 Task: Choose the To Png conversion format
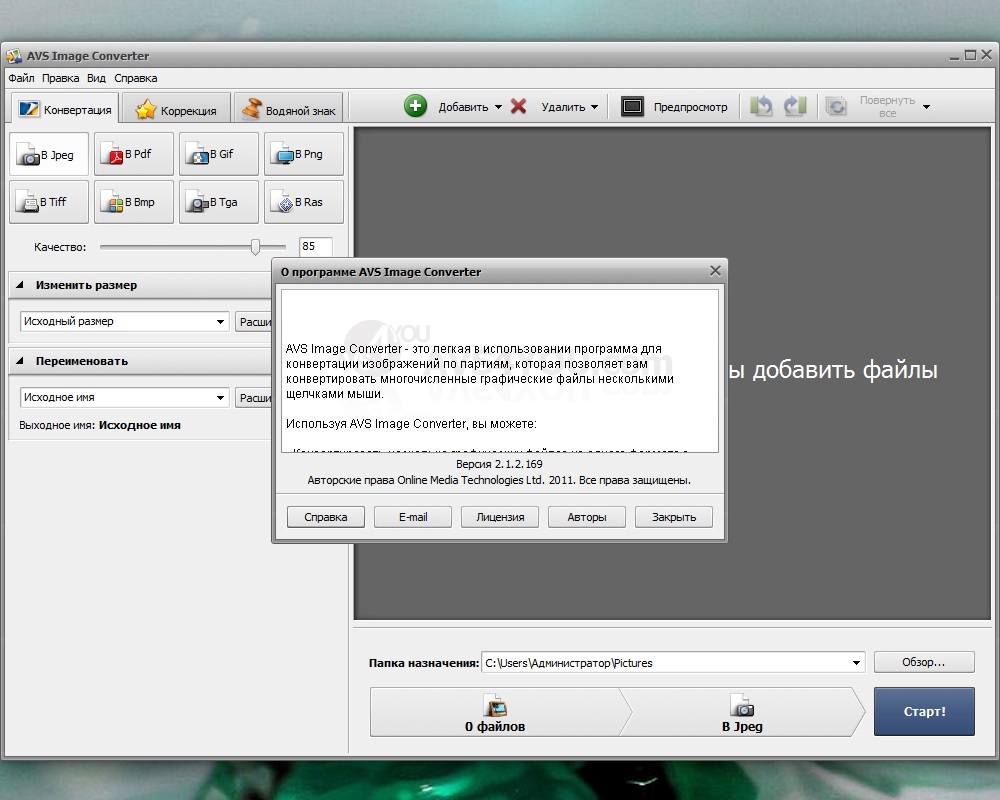304,154
